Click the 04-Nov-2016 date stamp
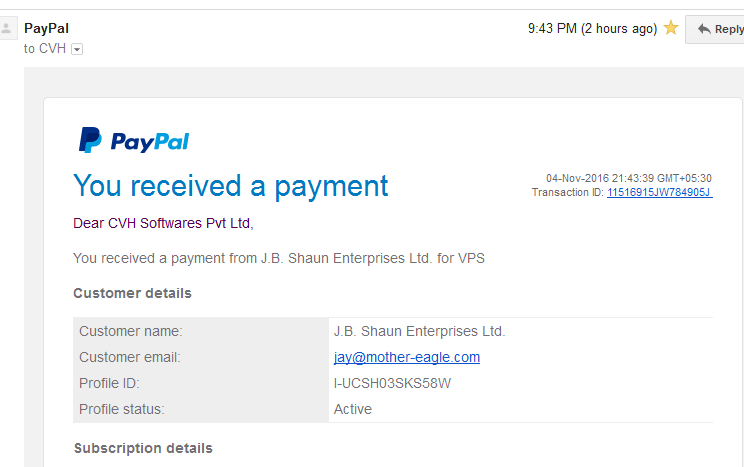 coord(629,178)
